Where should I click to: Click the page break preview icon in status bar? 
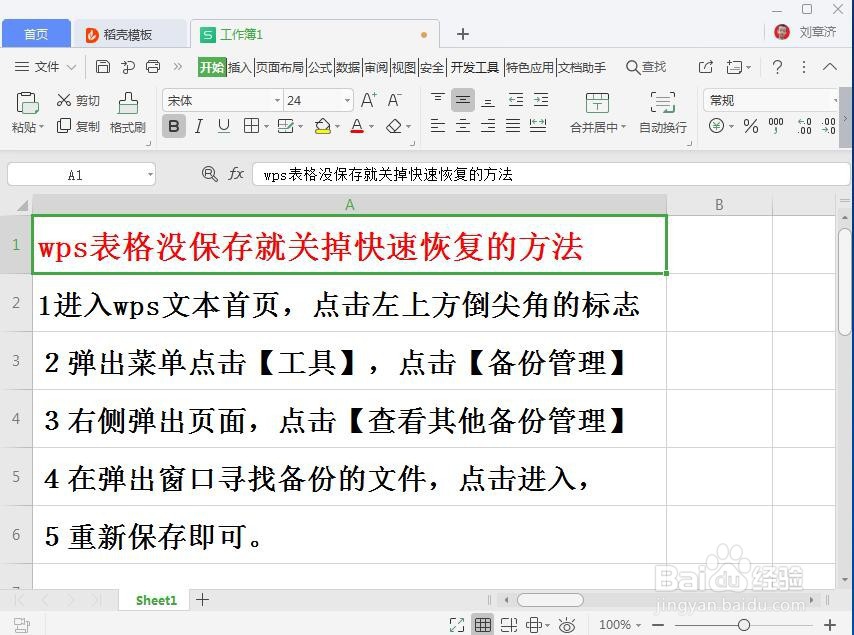pyautogui.click(x=509, y=625)
